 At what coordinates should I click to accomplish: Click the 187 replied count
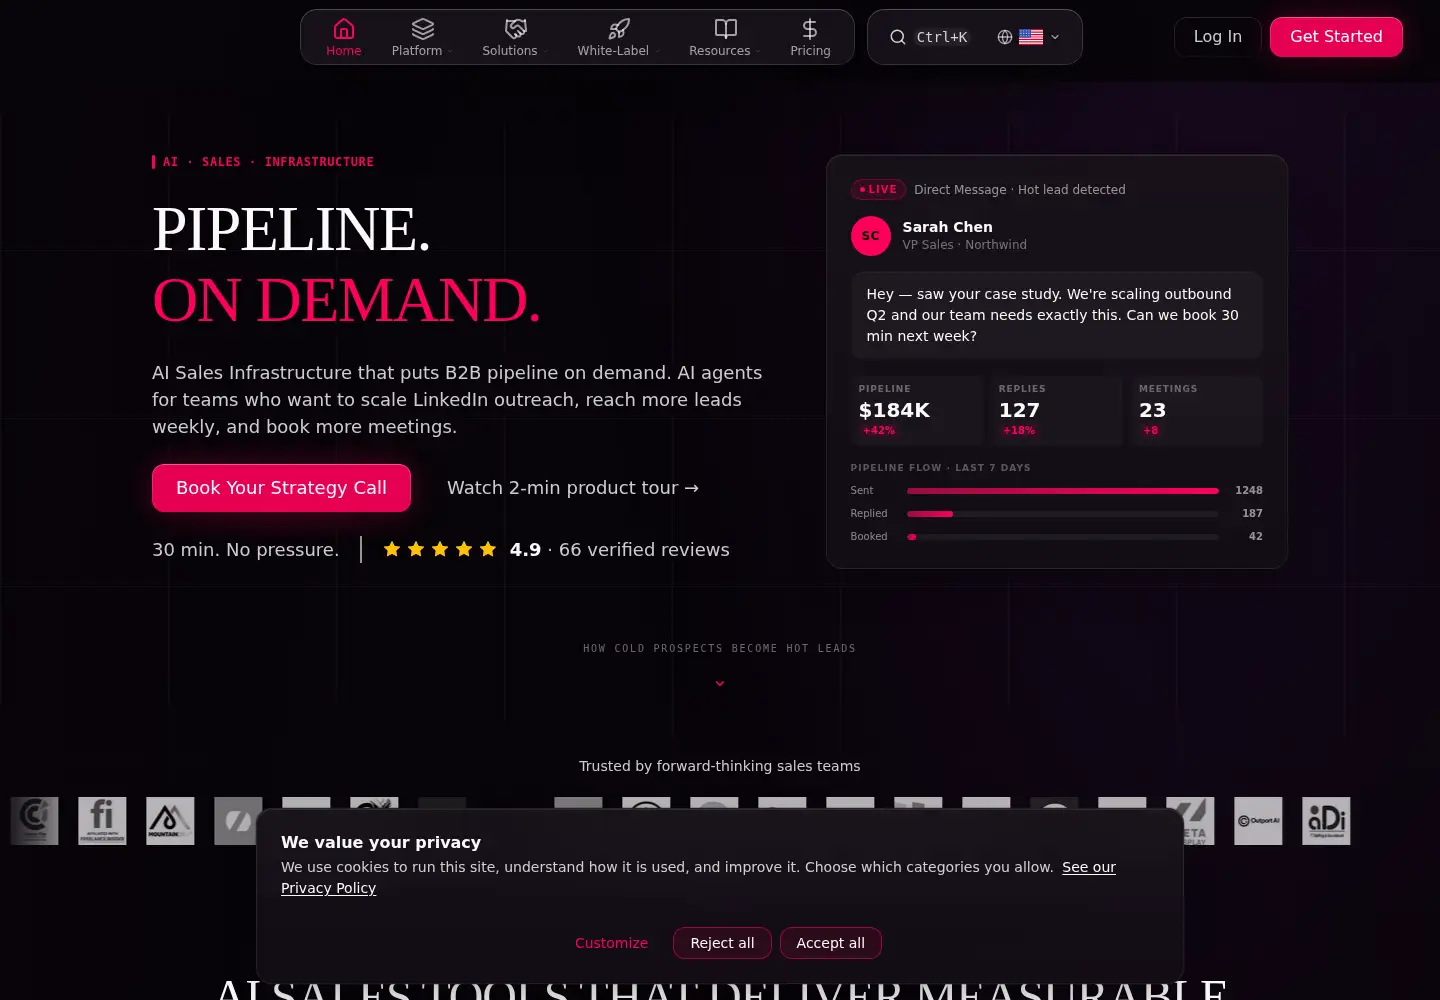(1252, 514)
